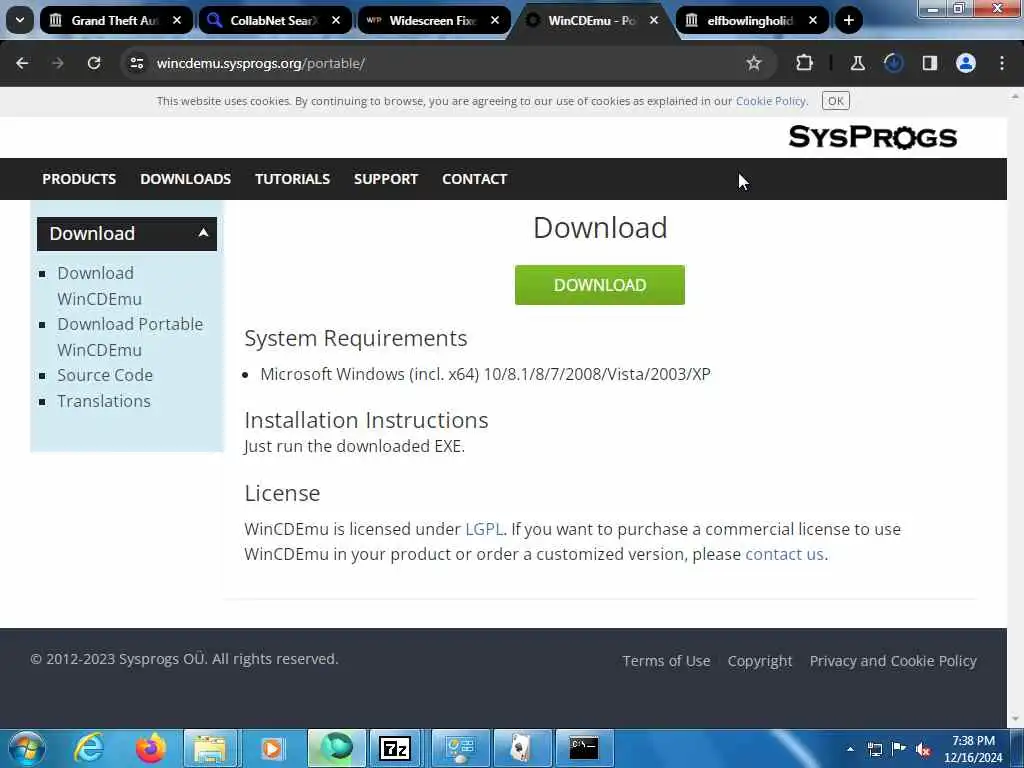Launch Firefox from the taskbar
Viewport: 1024px width, 768px height.
pos(150,748)
